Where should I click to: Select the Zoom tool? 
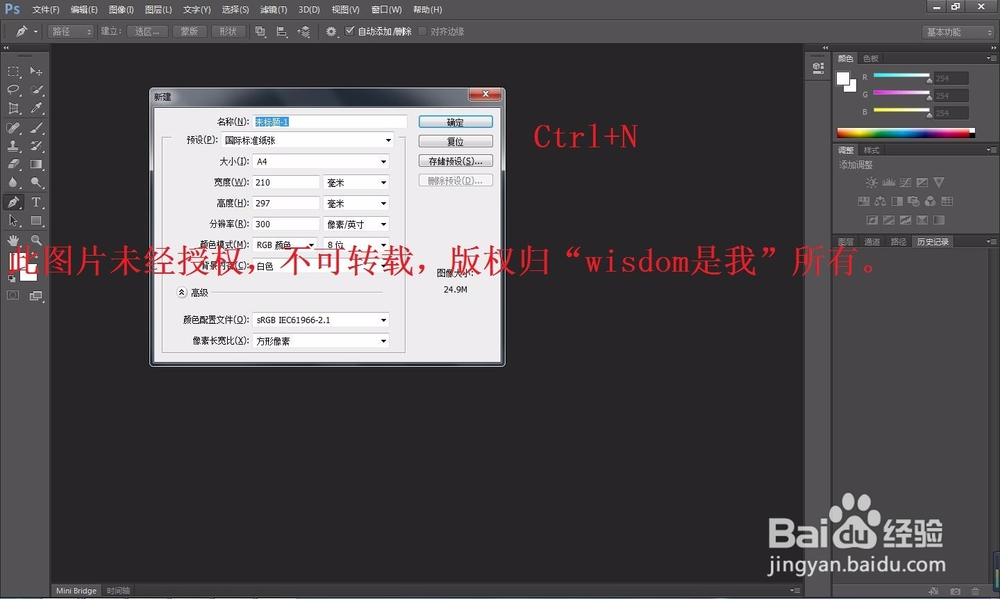tap(36, 240)
